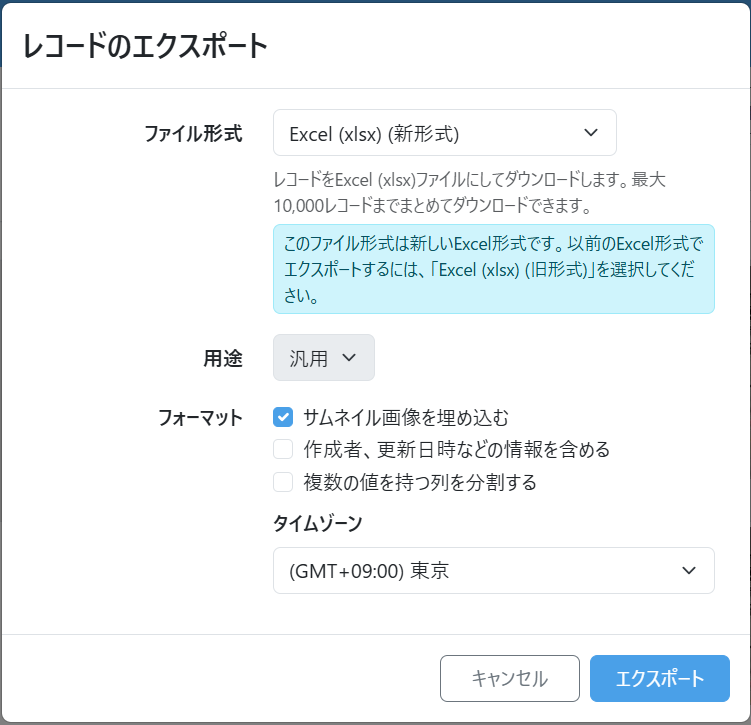Click the サムネイル画像を埋め込む label text
Viewport: 751px width, 725px height.
tap(412, 417)
